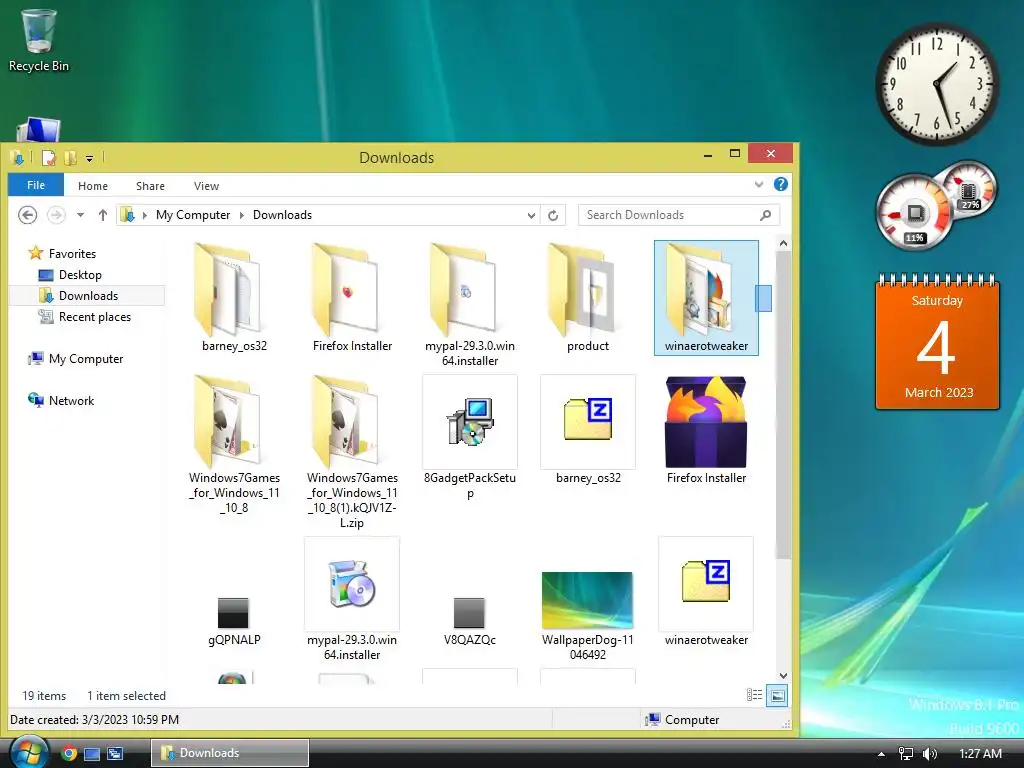The image size is (1024, 768).
Task: Click the Downloads taskbar button
Action: (230, 753)
